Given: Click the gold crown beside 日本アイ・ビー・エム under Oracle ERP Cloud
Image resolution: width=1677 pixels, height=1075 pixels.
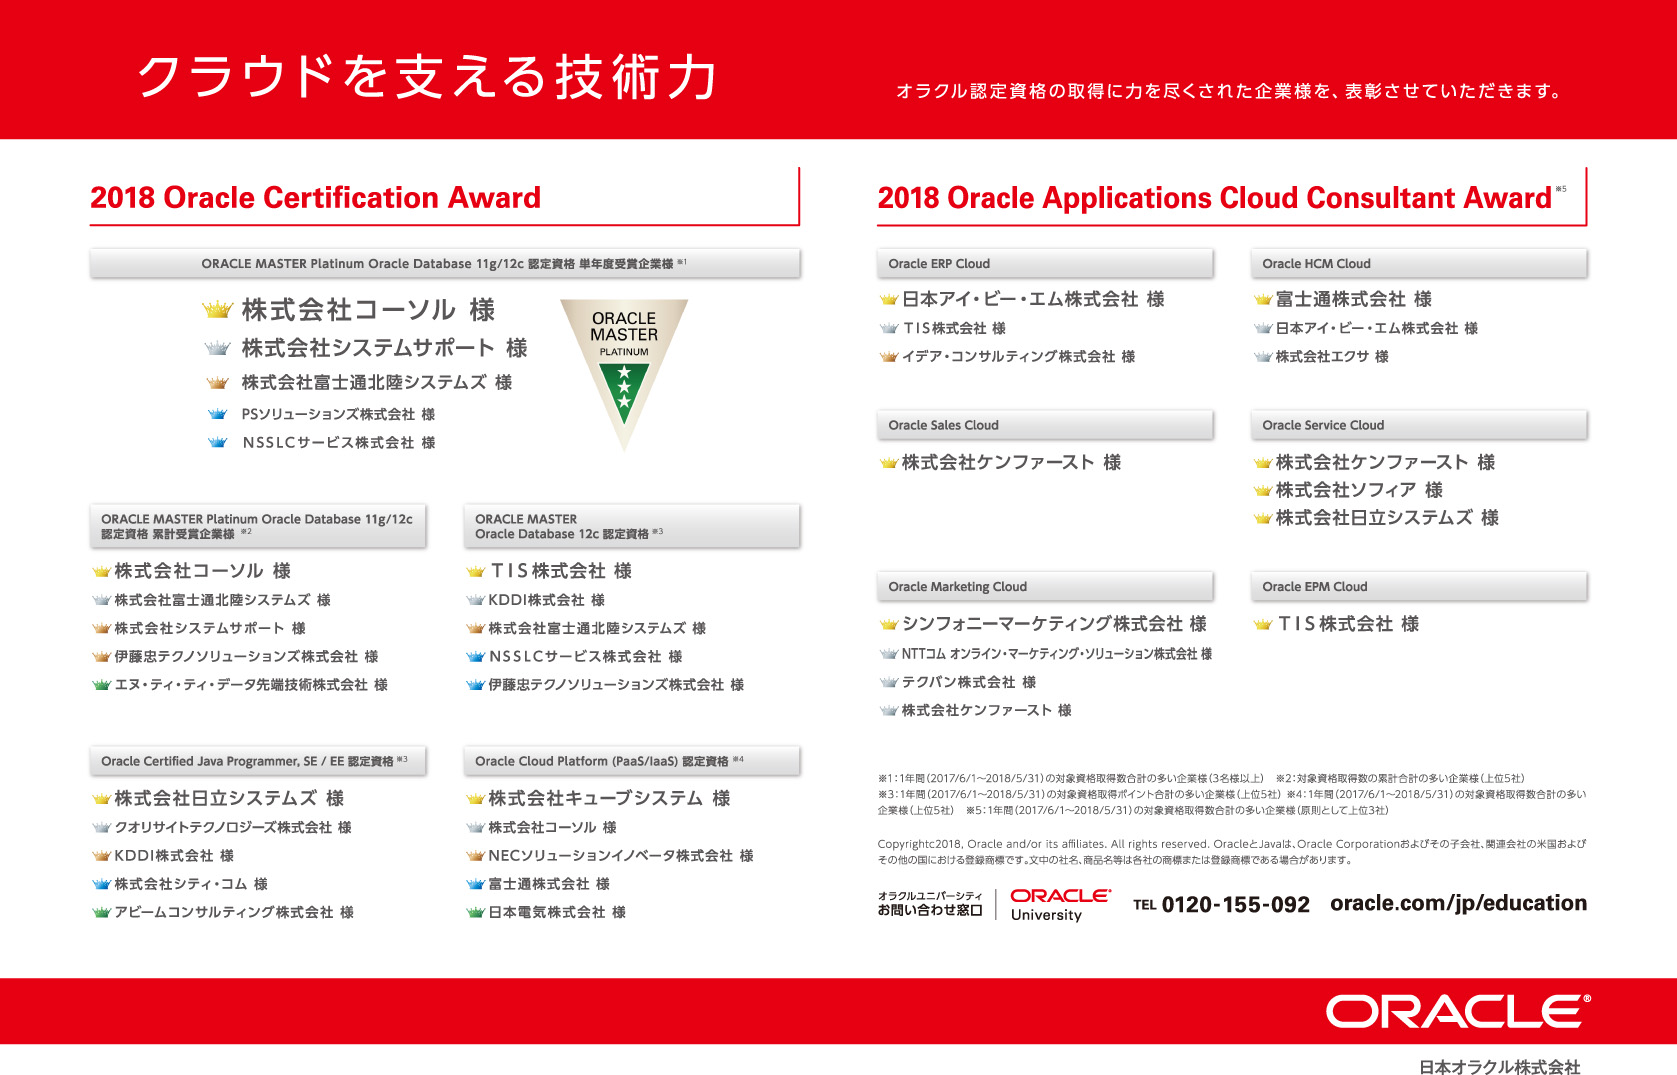Looking at the screenshot, I should point(889,299).
